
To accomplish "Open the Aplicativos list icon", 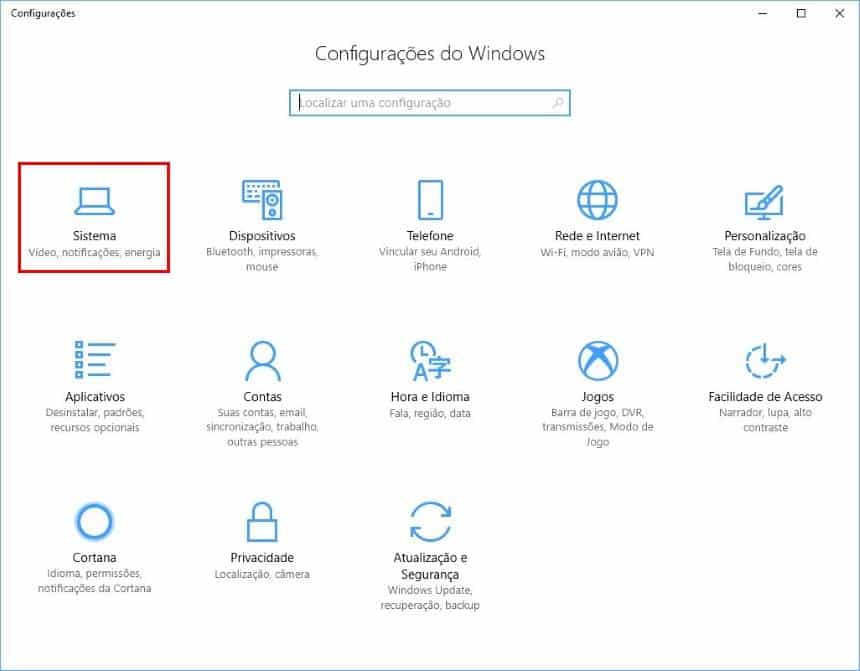I will [x=95, y=360].
